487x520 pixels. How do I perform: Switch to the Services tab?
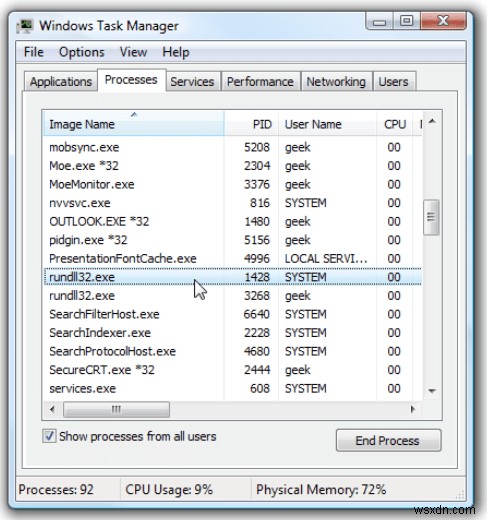(192, 82)
